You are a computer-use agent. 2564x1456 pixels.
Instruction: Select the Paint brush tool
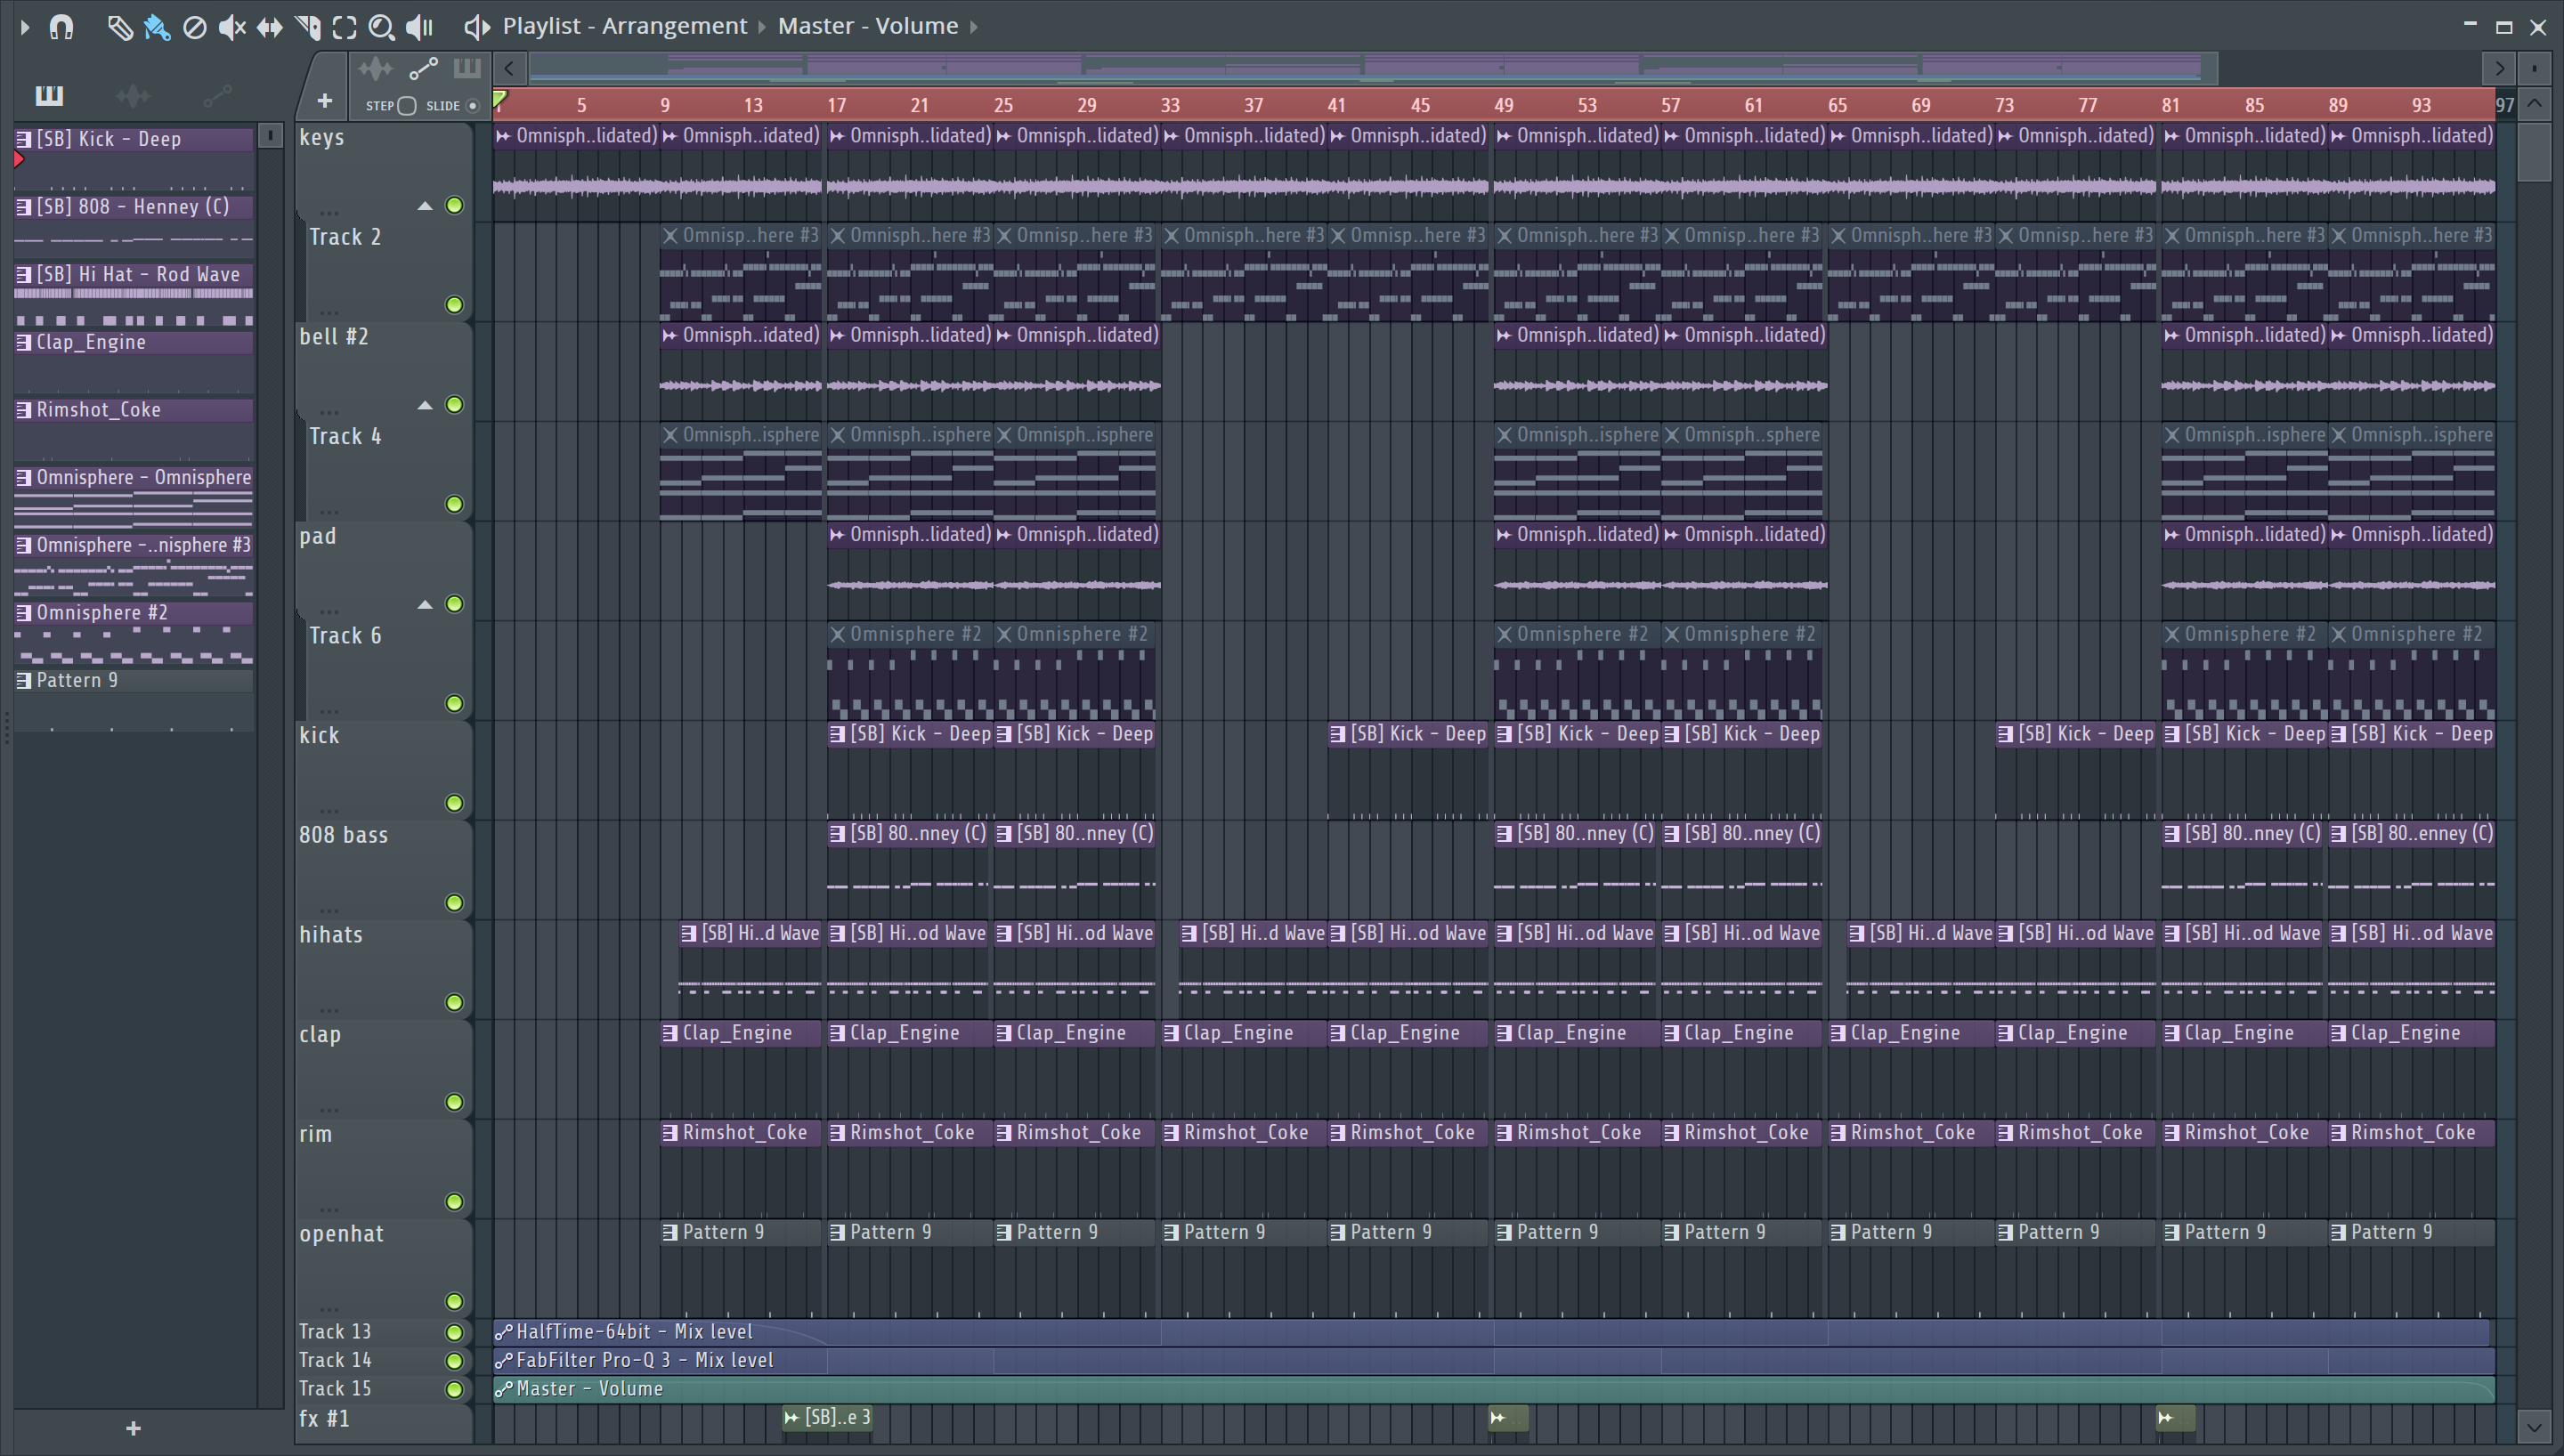pos(157,27)
